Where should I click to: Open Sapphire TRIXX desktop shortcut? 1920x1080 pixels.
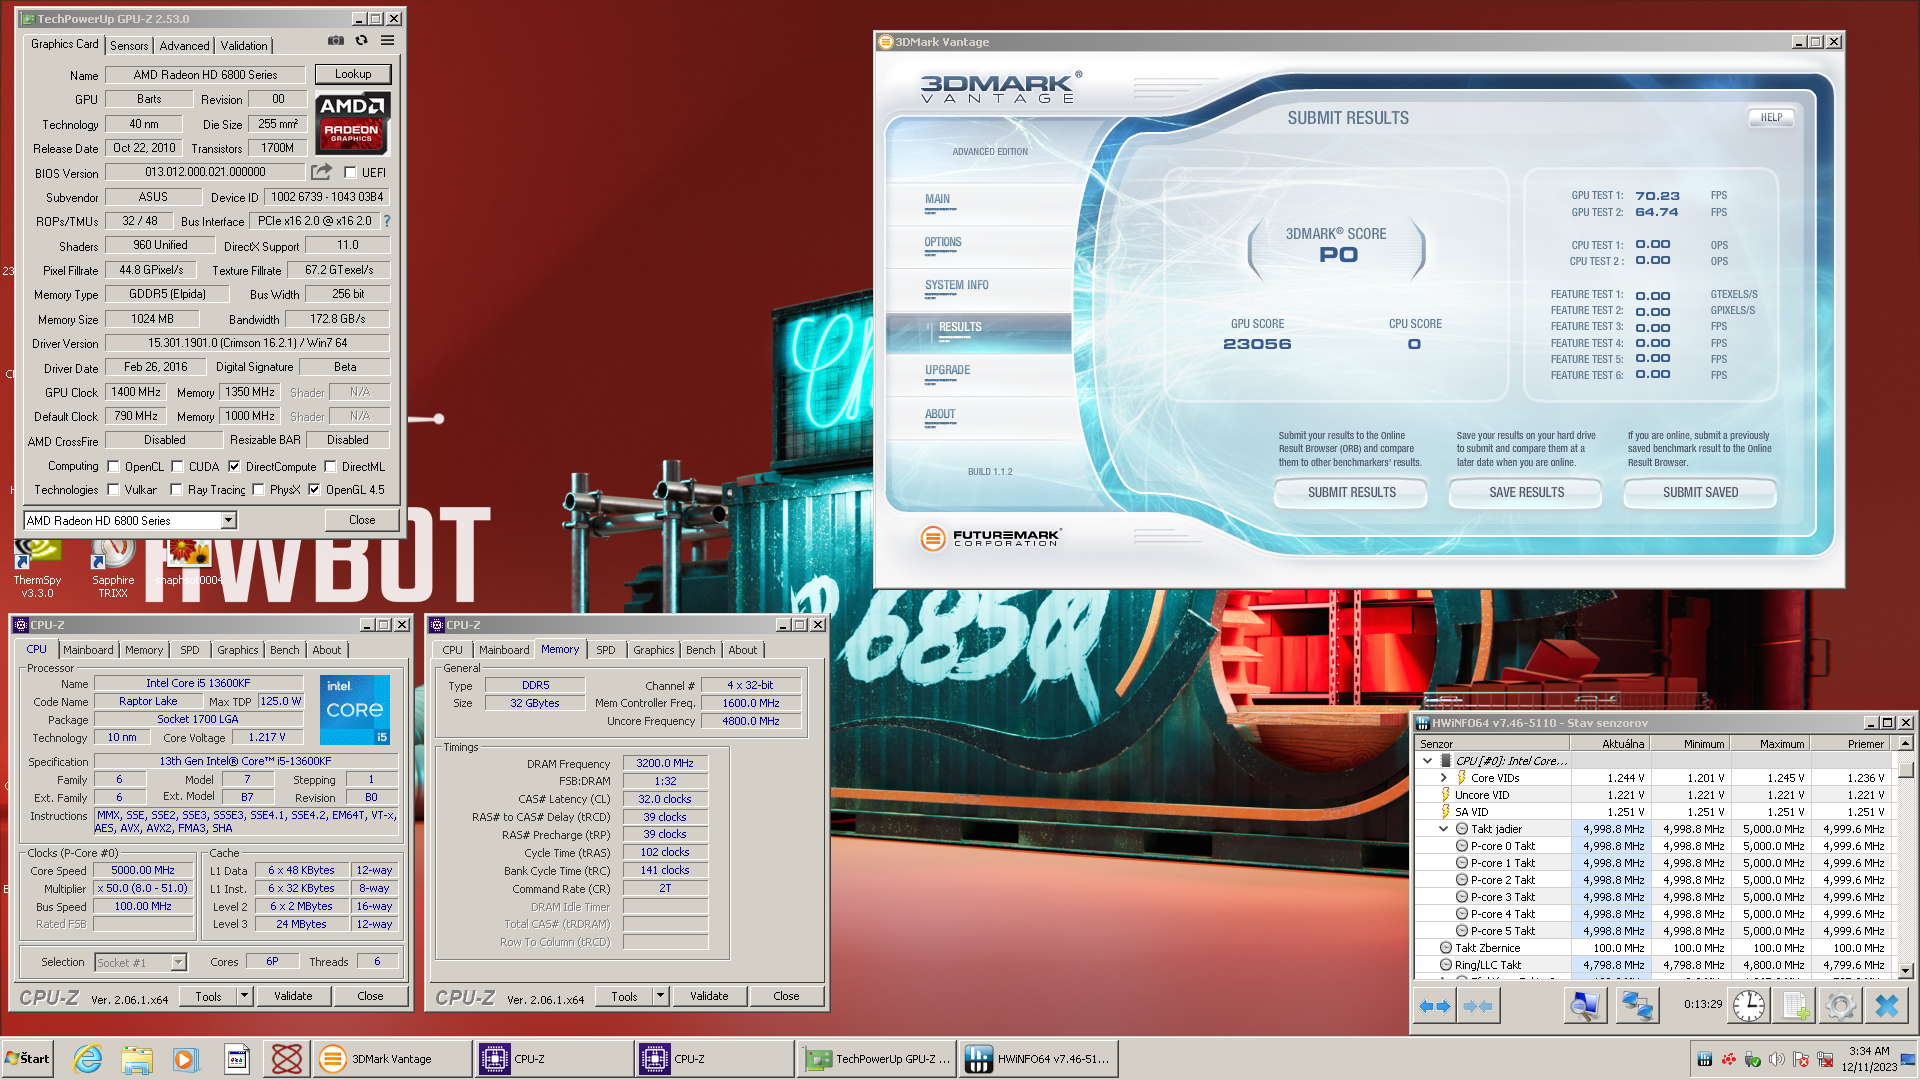[x=113, y=567]
